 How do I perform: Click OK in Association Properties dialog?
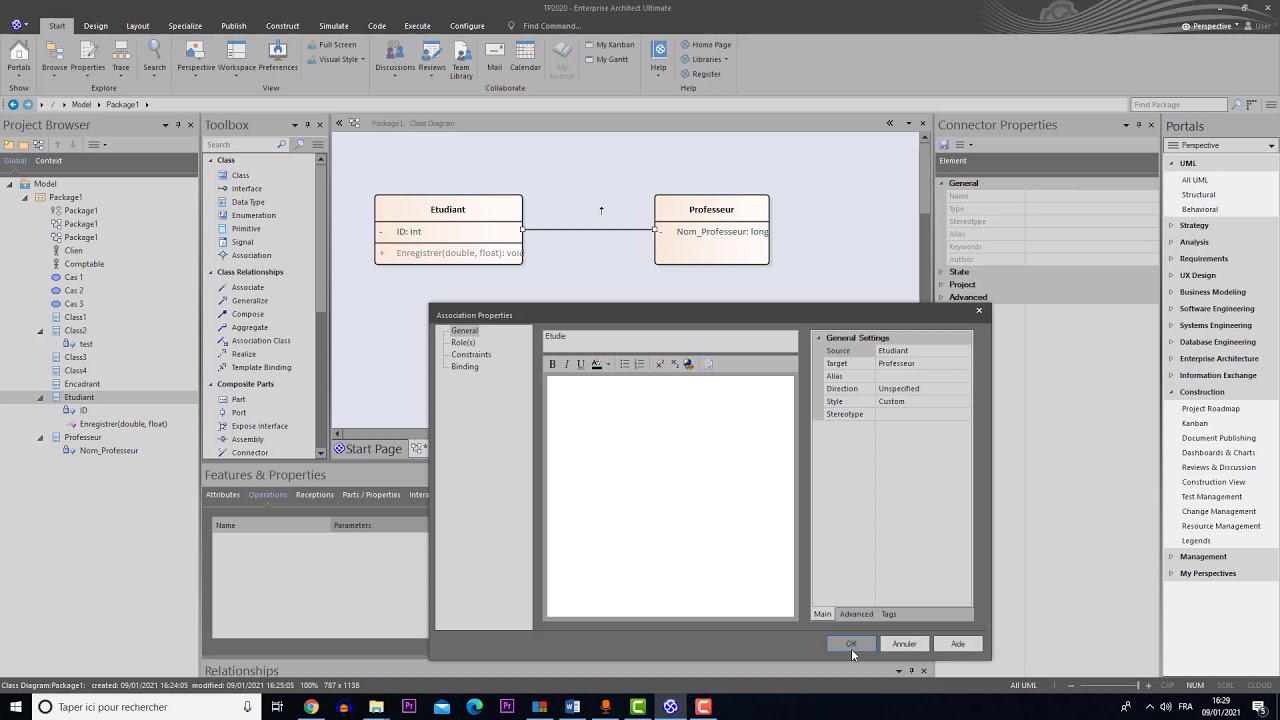click(851, 644)
